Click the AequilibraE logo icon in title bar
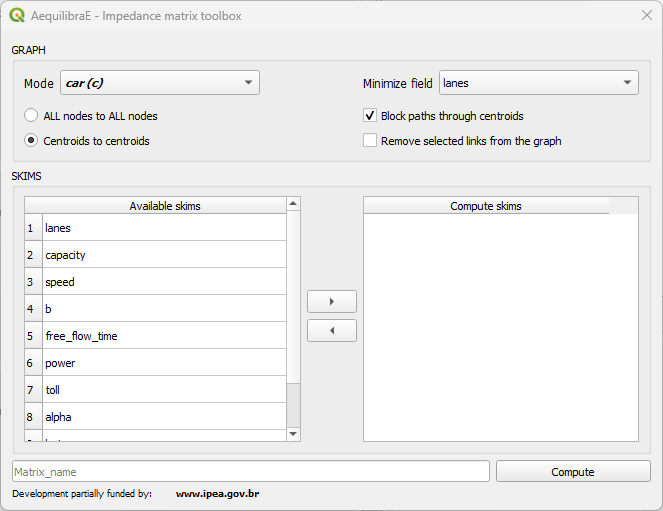Image resolution: width=663 pixels, height=511 pixels. point(17,16)
